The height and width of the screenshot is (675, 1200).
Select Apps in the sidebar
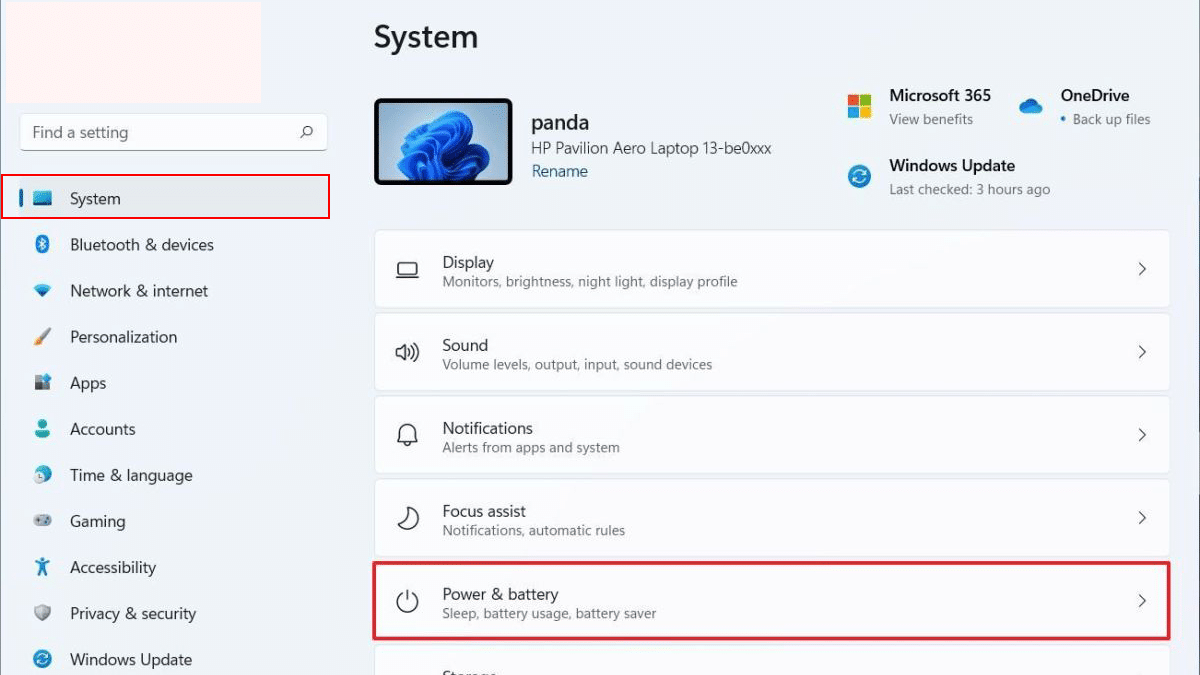[x=88, y=383]
